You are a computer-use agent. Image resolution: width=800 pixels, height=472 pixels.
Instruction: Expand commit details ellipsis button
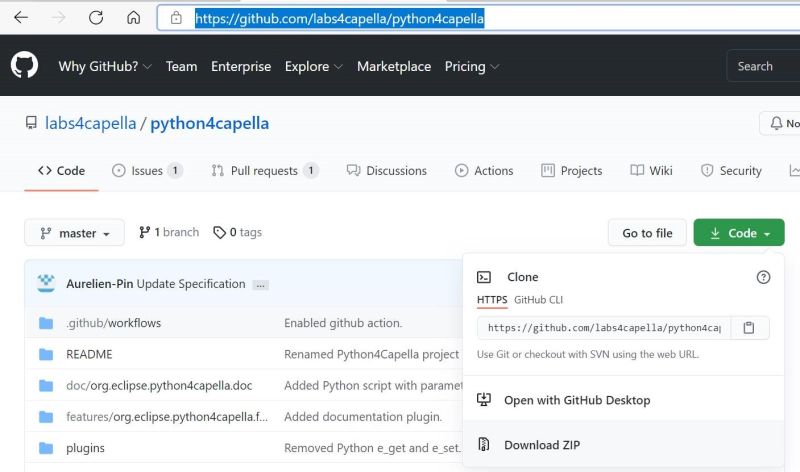click(260, 285)
